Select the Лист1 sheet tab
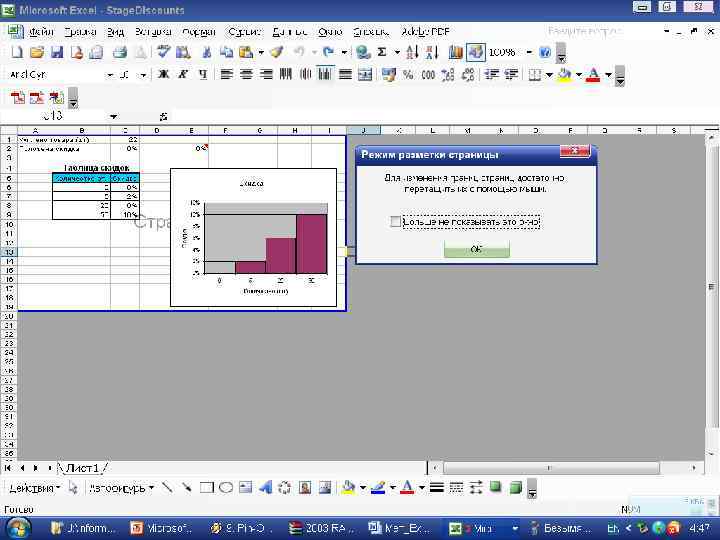Image resolution: width=720 pixels, height=540 pixels. pos(83,468)
